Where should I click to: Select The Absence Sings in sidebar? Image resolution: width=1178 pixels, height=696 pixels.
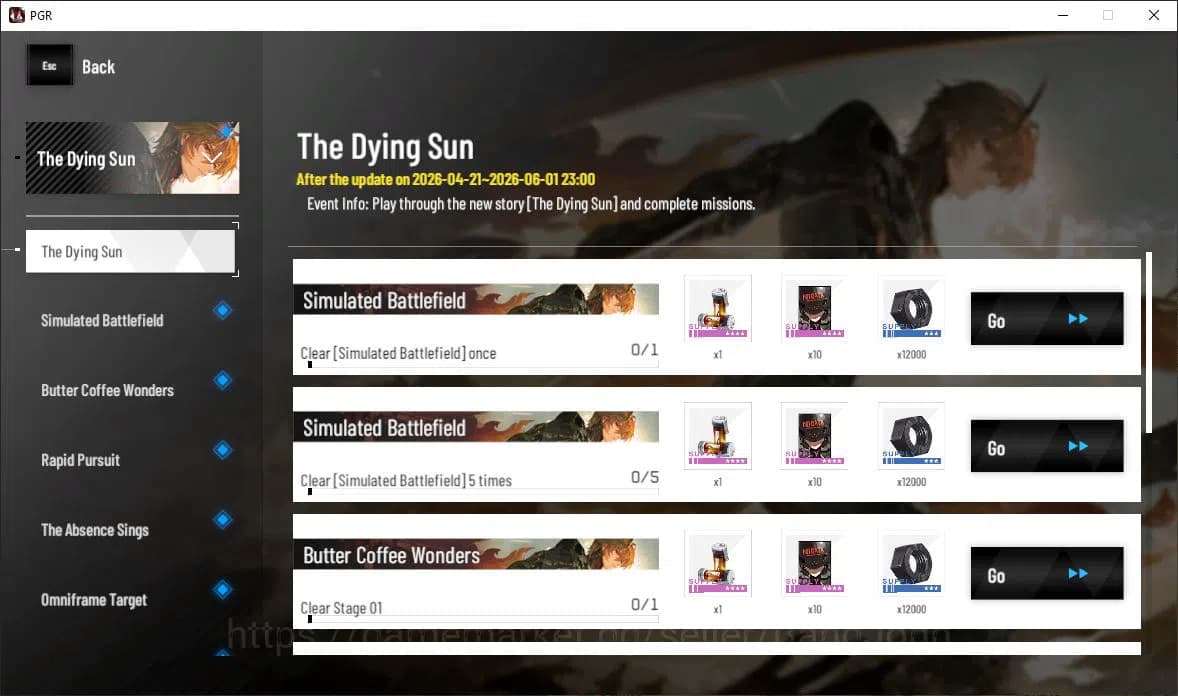(95, 530)
